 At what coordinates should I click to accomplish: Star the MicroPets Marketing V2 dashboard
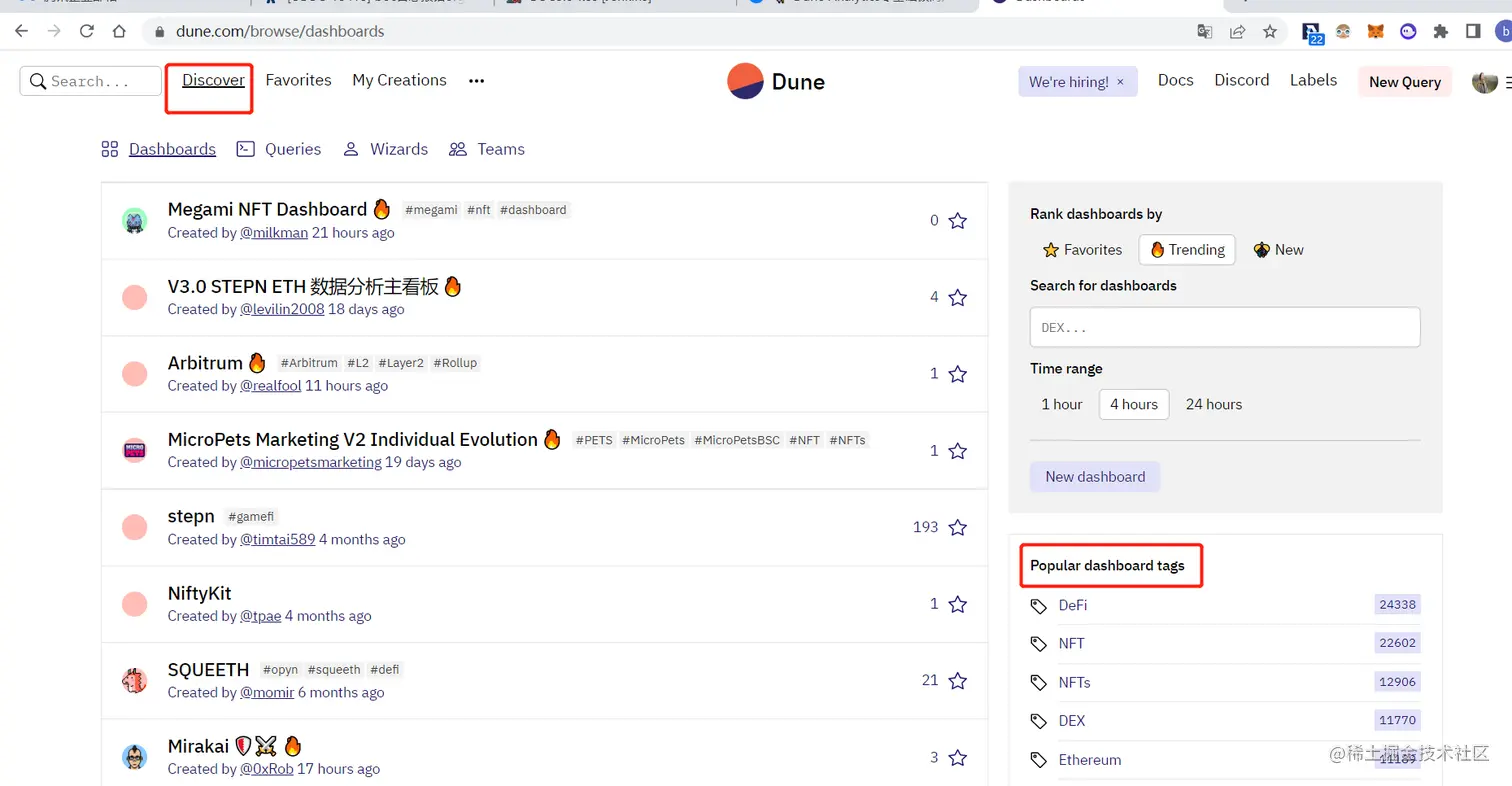[958, 451]
